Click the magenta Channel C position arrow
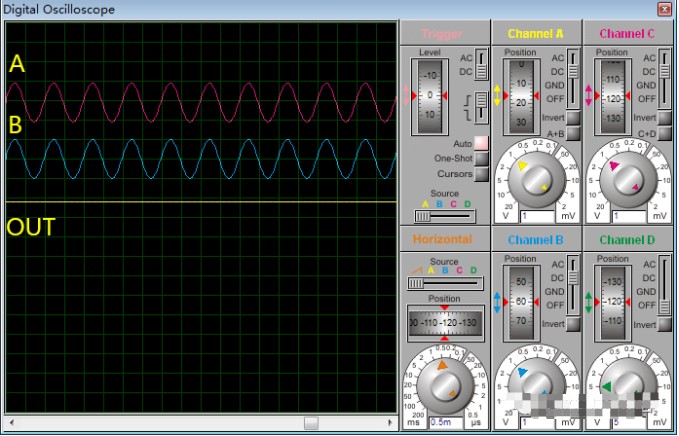The height and width of the screenshot is (436, 679). [x=590, y=96]
